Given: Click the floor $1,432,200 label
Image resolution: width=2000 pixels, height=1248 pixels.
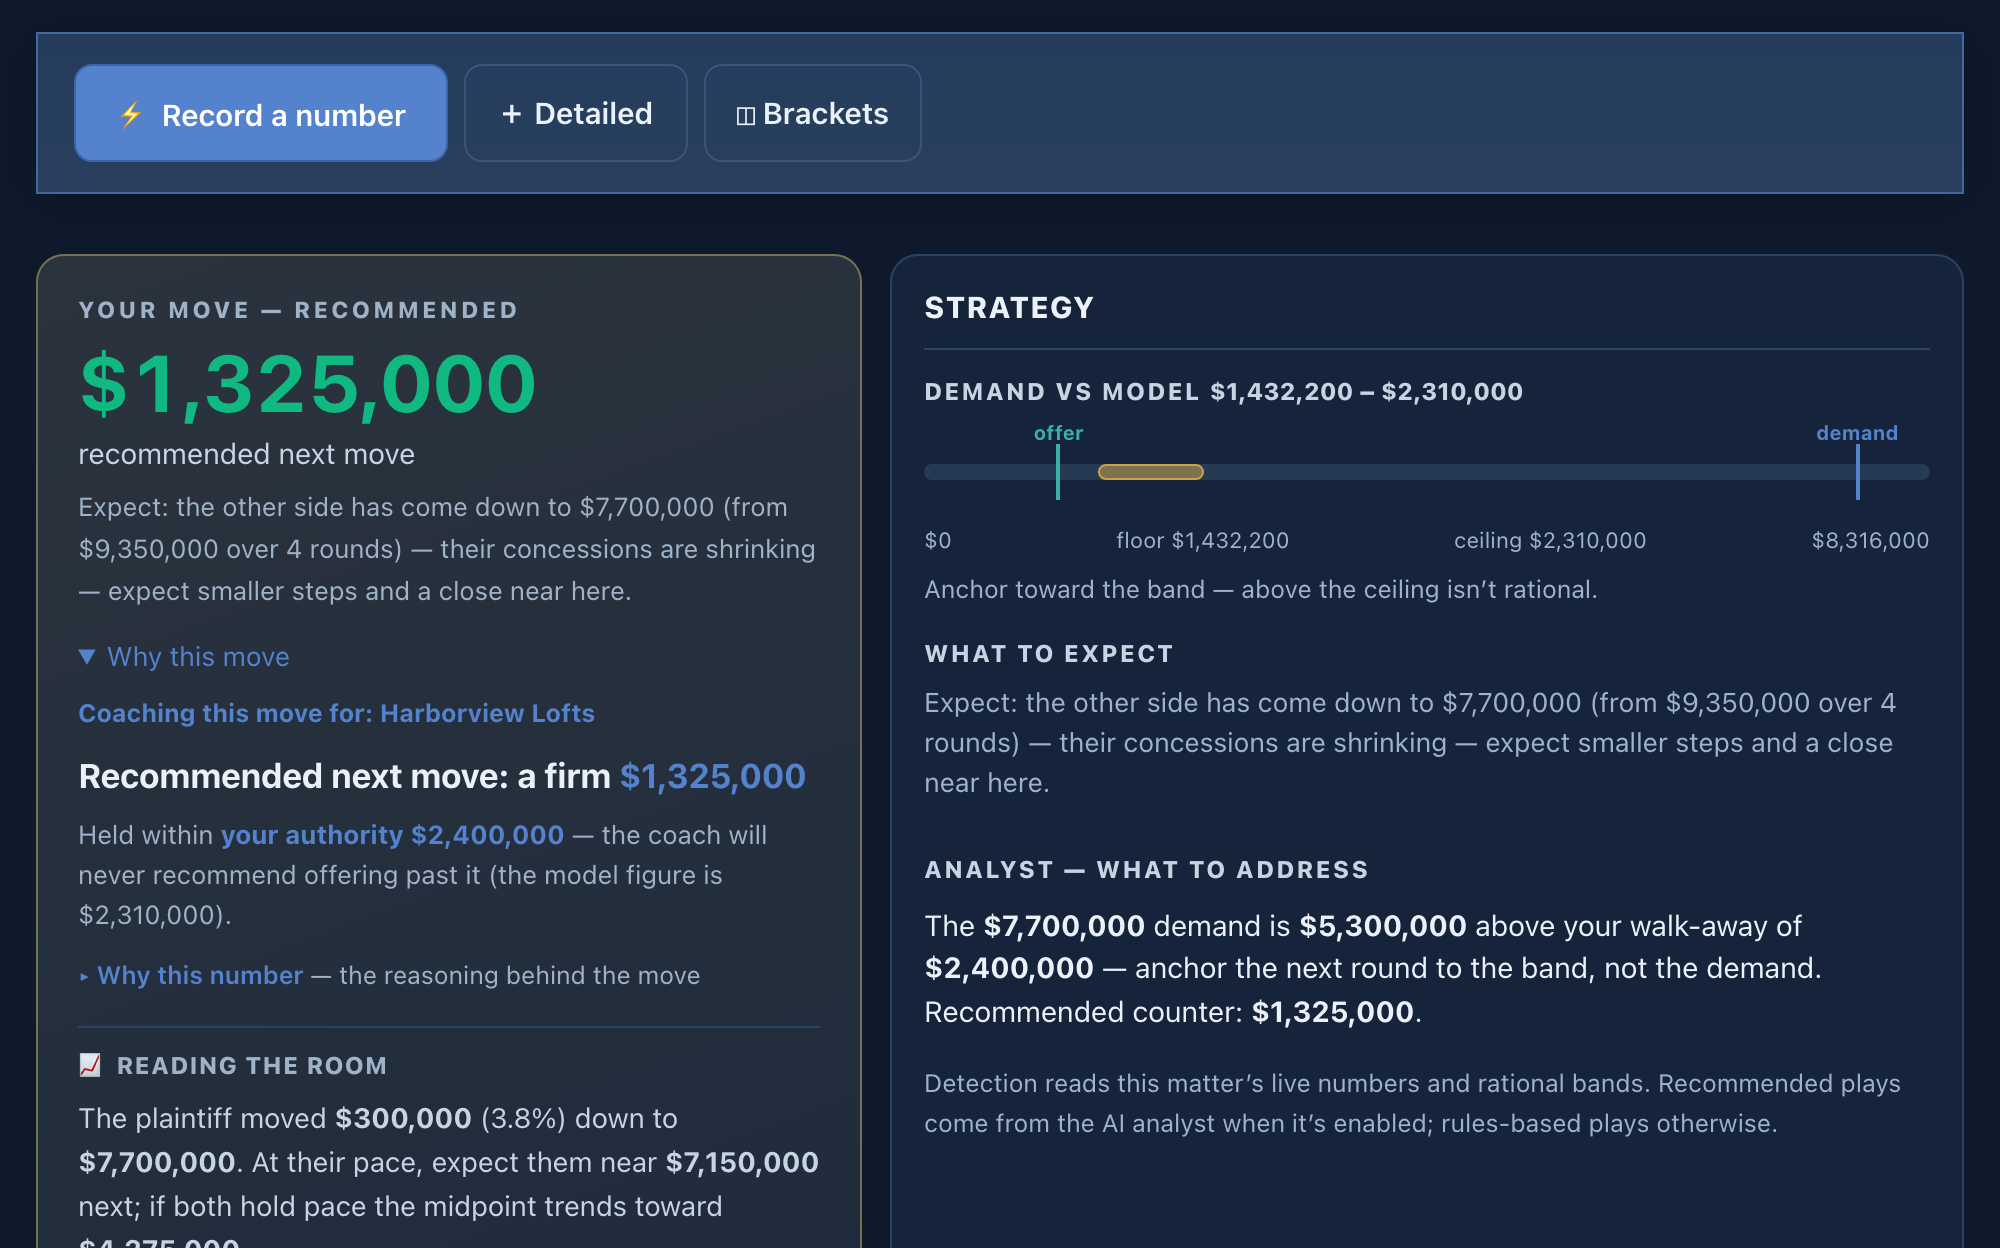Looking at the screenshot, I should (1202, 540).
